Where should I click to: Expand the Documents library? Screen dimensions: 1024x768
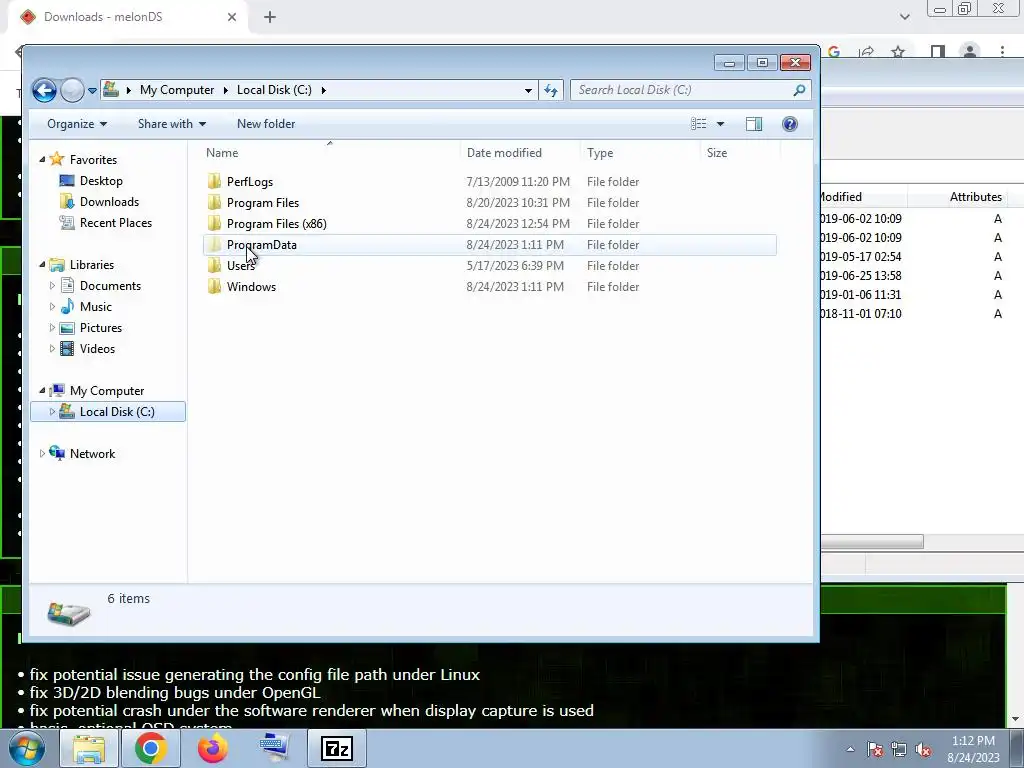coord(52,285)
